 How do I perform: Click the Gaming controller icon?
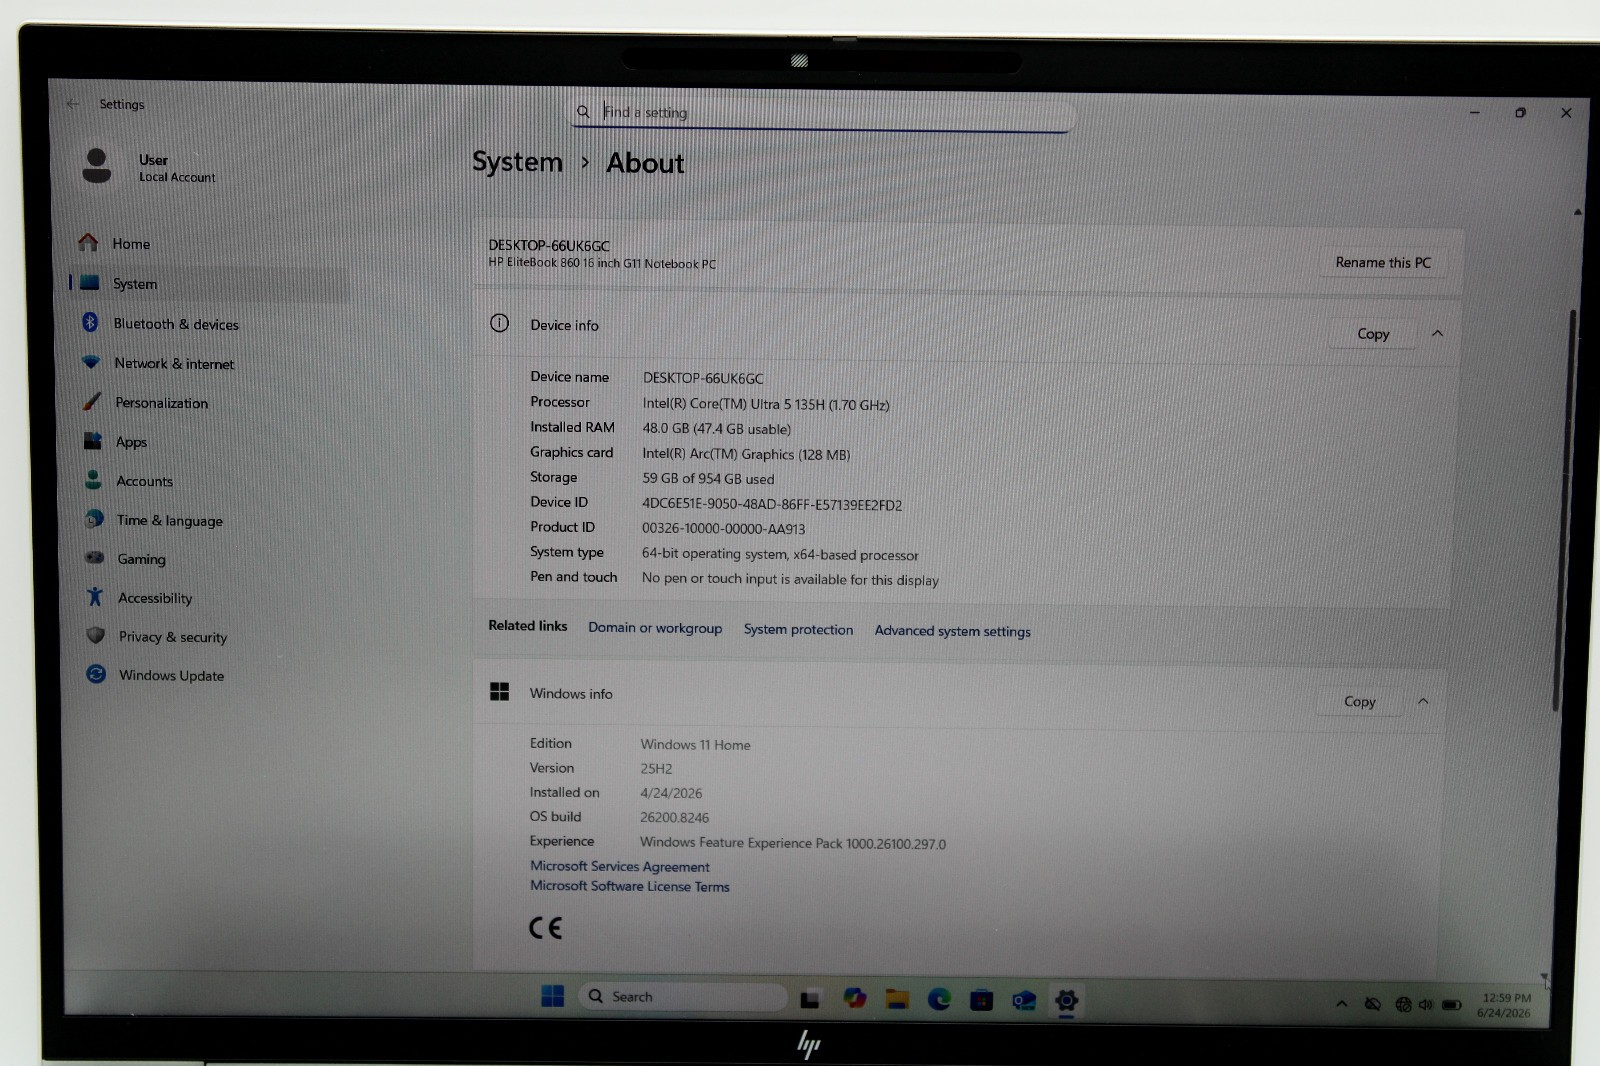94,558
